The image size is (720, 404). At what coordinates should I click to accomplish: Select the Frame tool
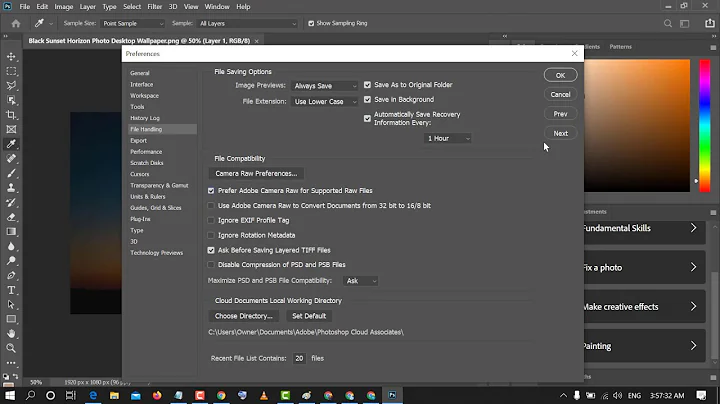(x=11, y=129)
